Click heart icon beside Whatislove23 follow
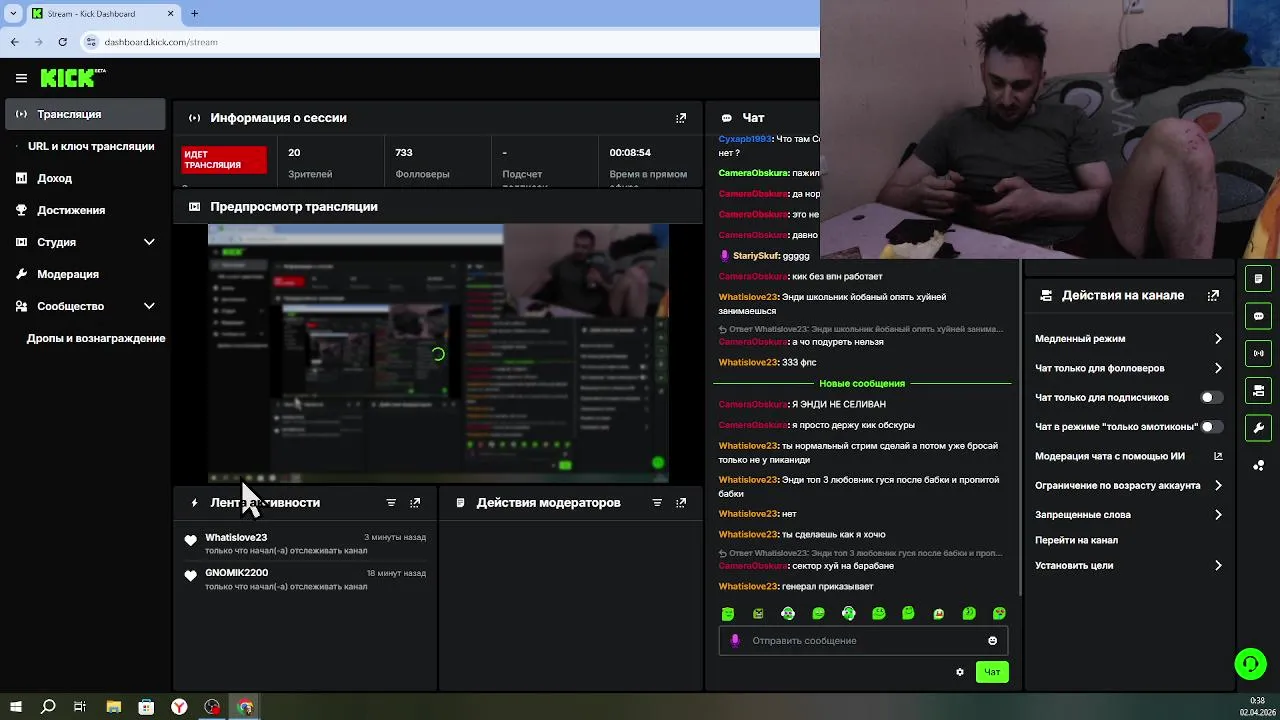The width and height of the screenshot is (1280, 720). pyautogui.click(x=191, y=541)
